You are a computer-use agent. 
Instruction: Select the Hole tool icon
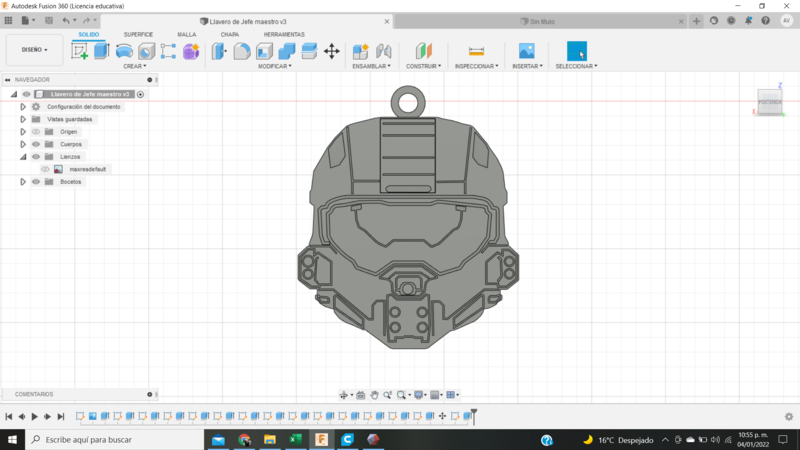pyautogui.click(x=146, y=51)
